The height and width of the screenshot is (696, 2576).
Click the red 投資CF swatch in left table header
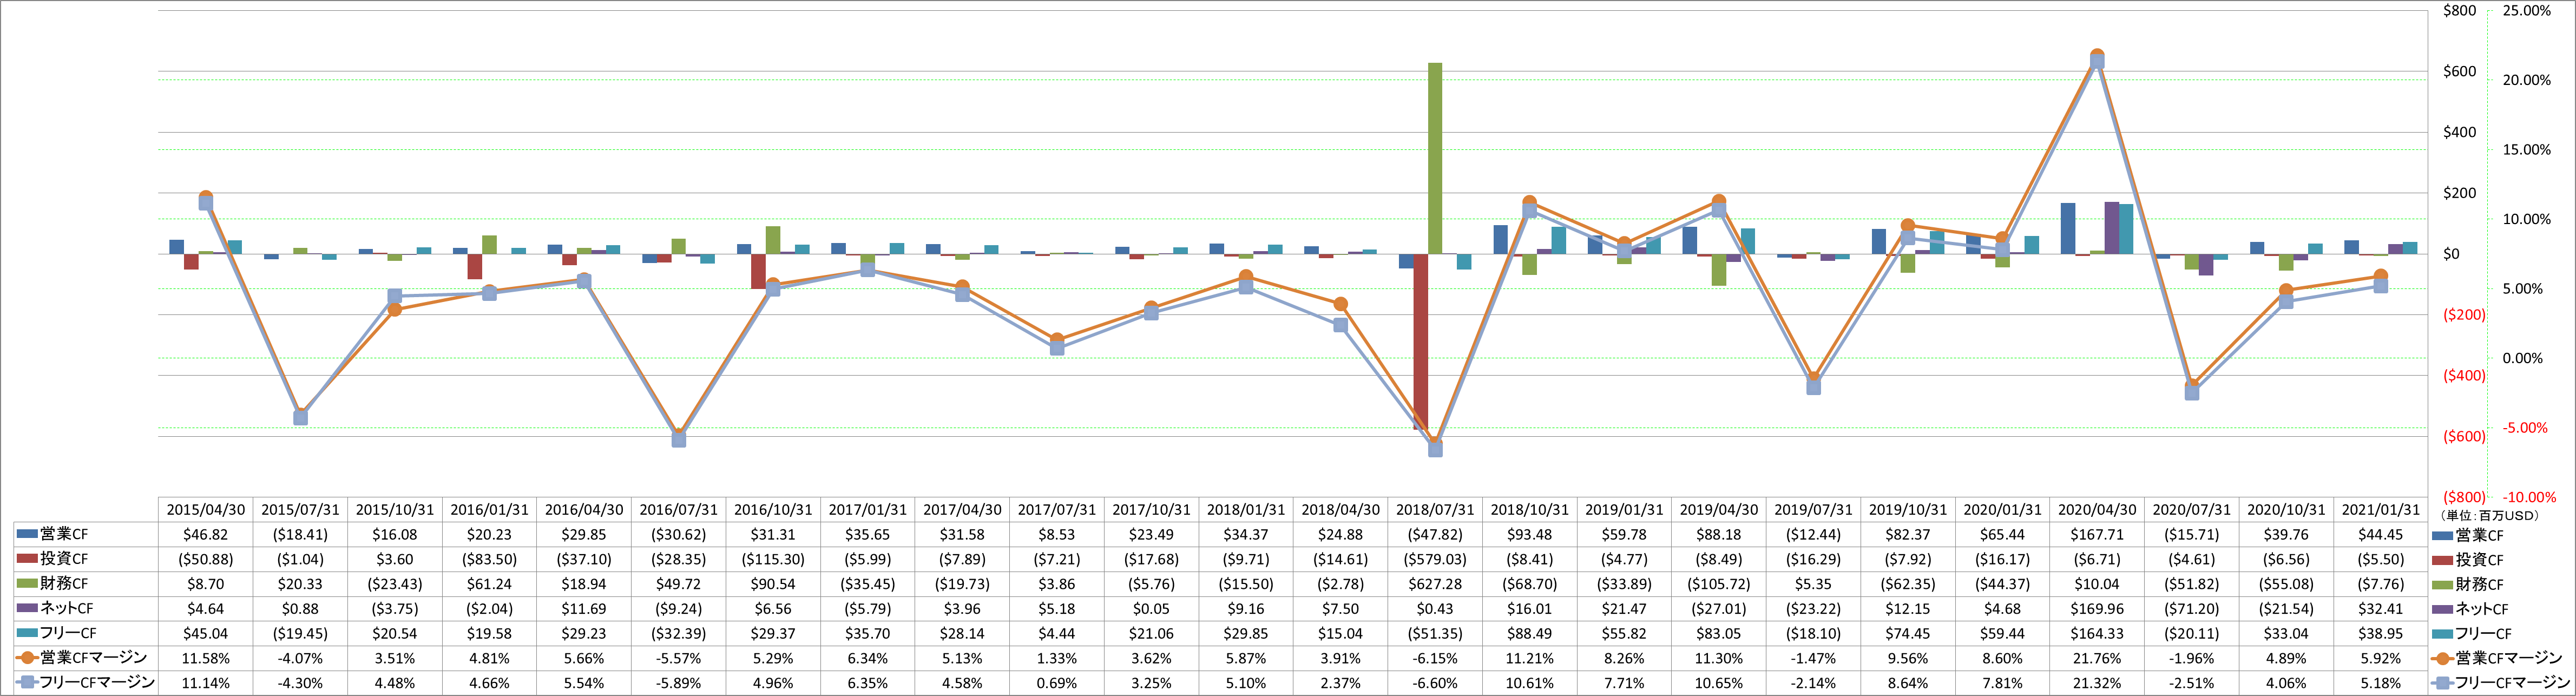[28, 559]
